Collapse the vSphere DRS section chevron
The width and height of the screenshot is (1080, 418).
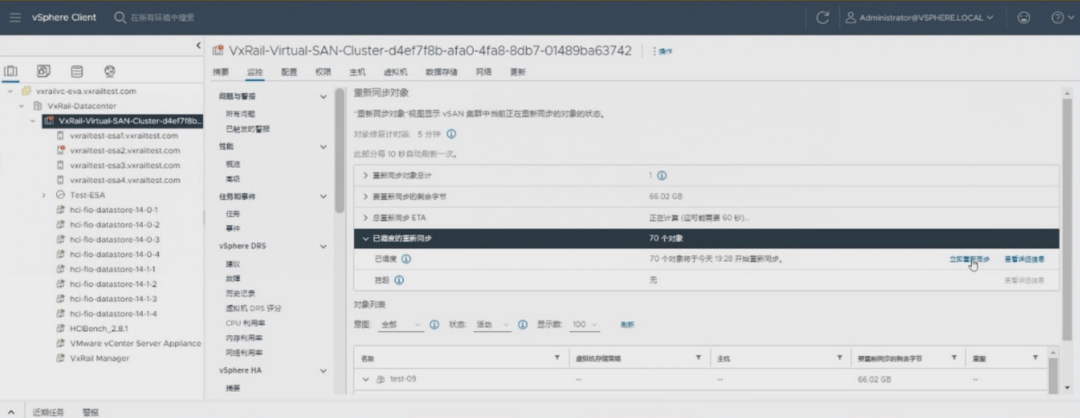coord(323,246)
